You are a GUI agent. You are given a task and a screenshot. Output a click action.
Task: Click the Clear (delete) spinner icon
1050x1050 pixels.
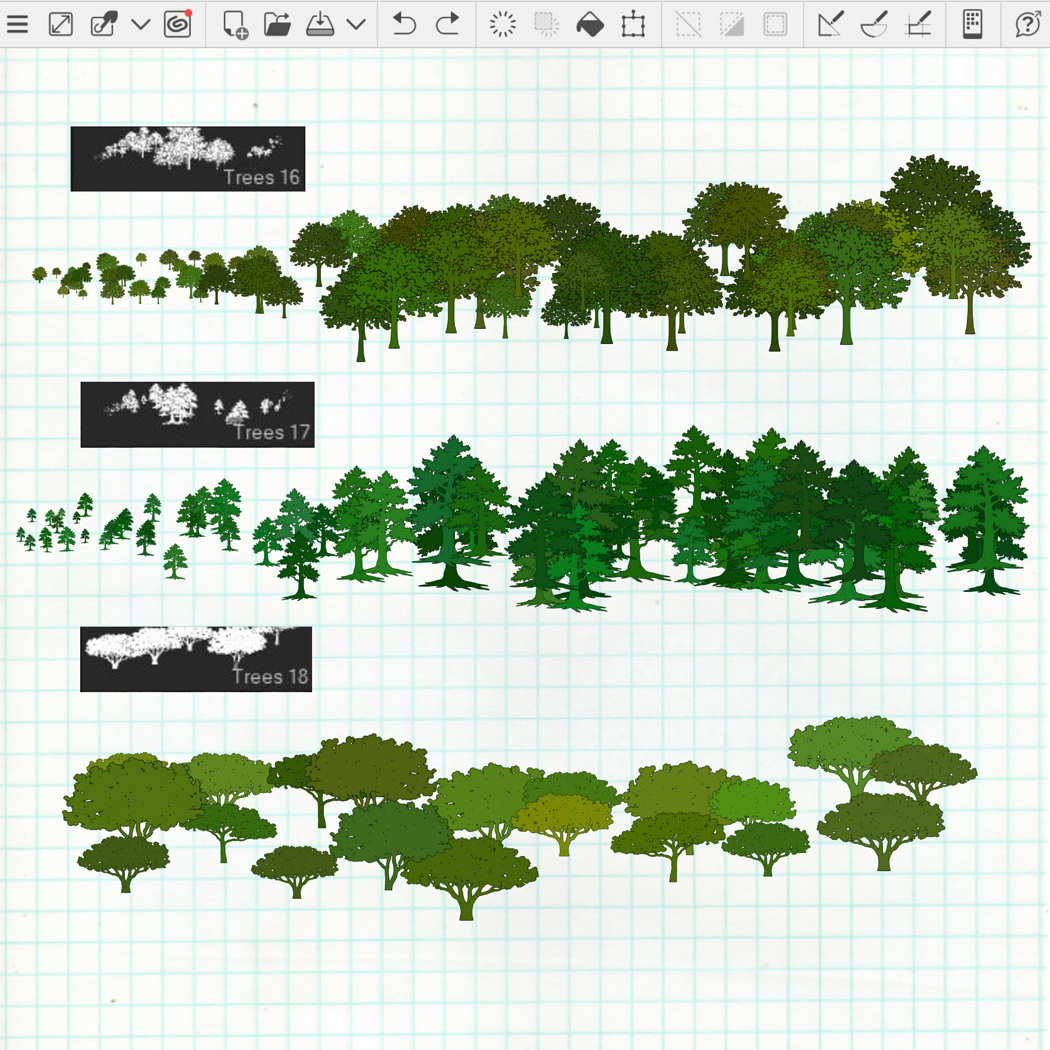click(502, 24)
